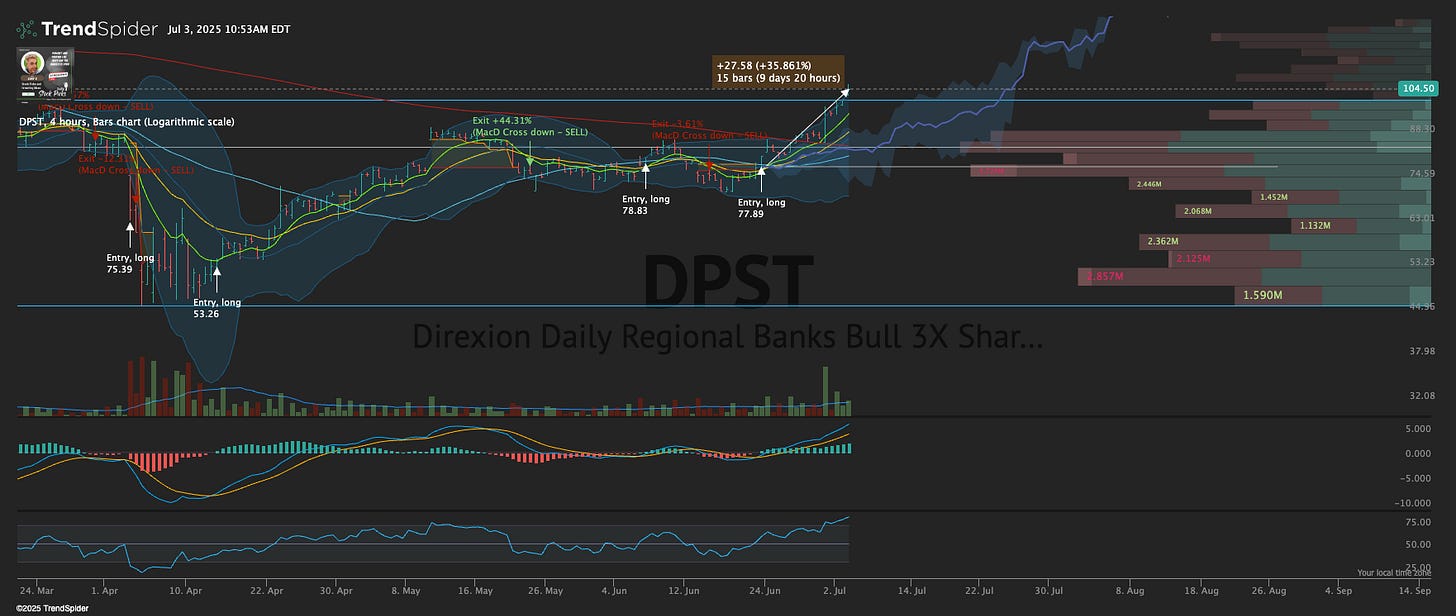The height and width of the screenshot is (616, 1456).
Task: Click the 88.30 price axis label
Action: [1422, 129]
